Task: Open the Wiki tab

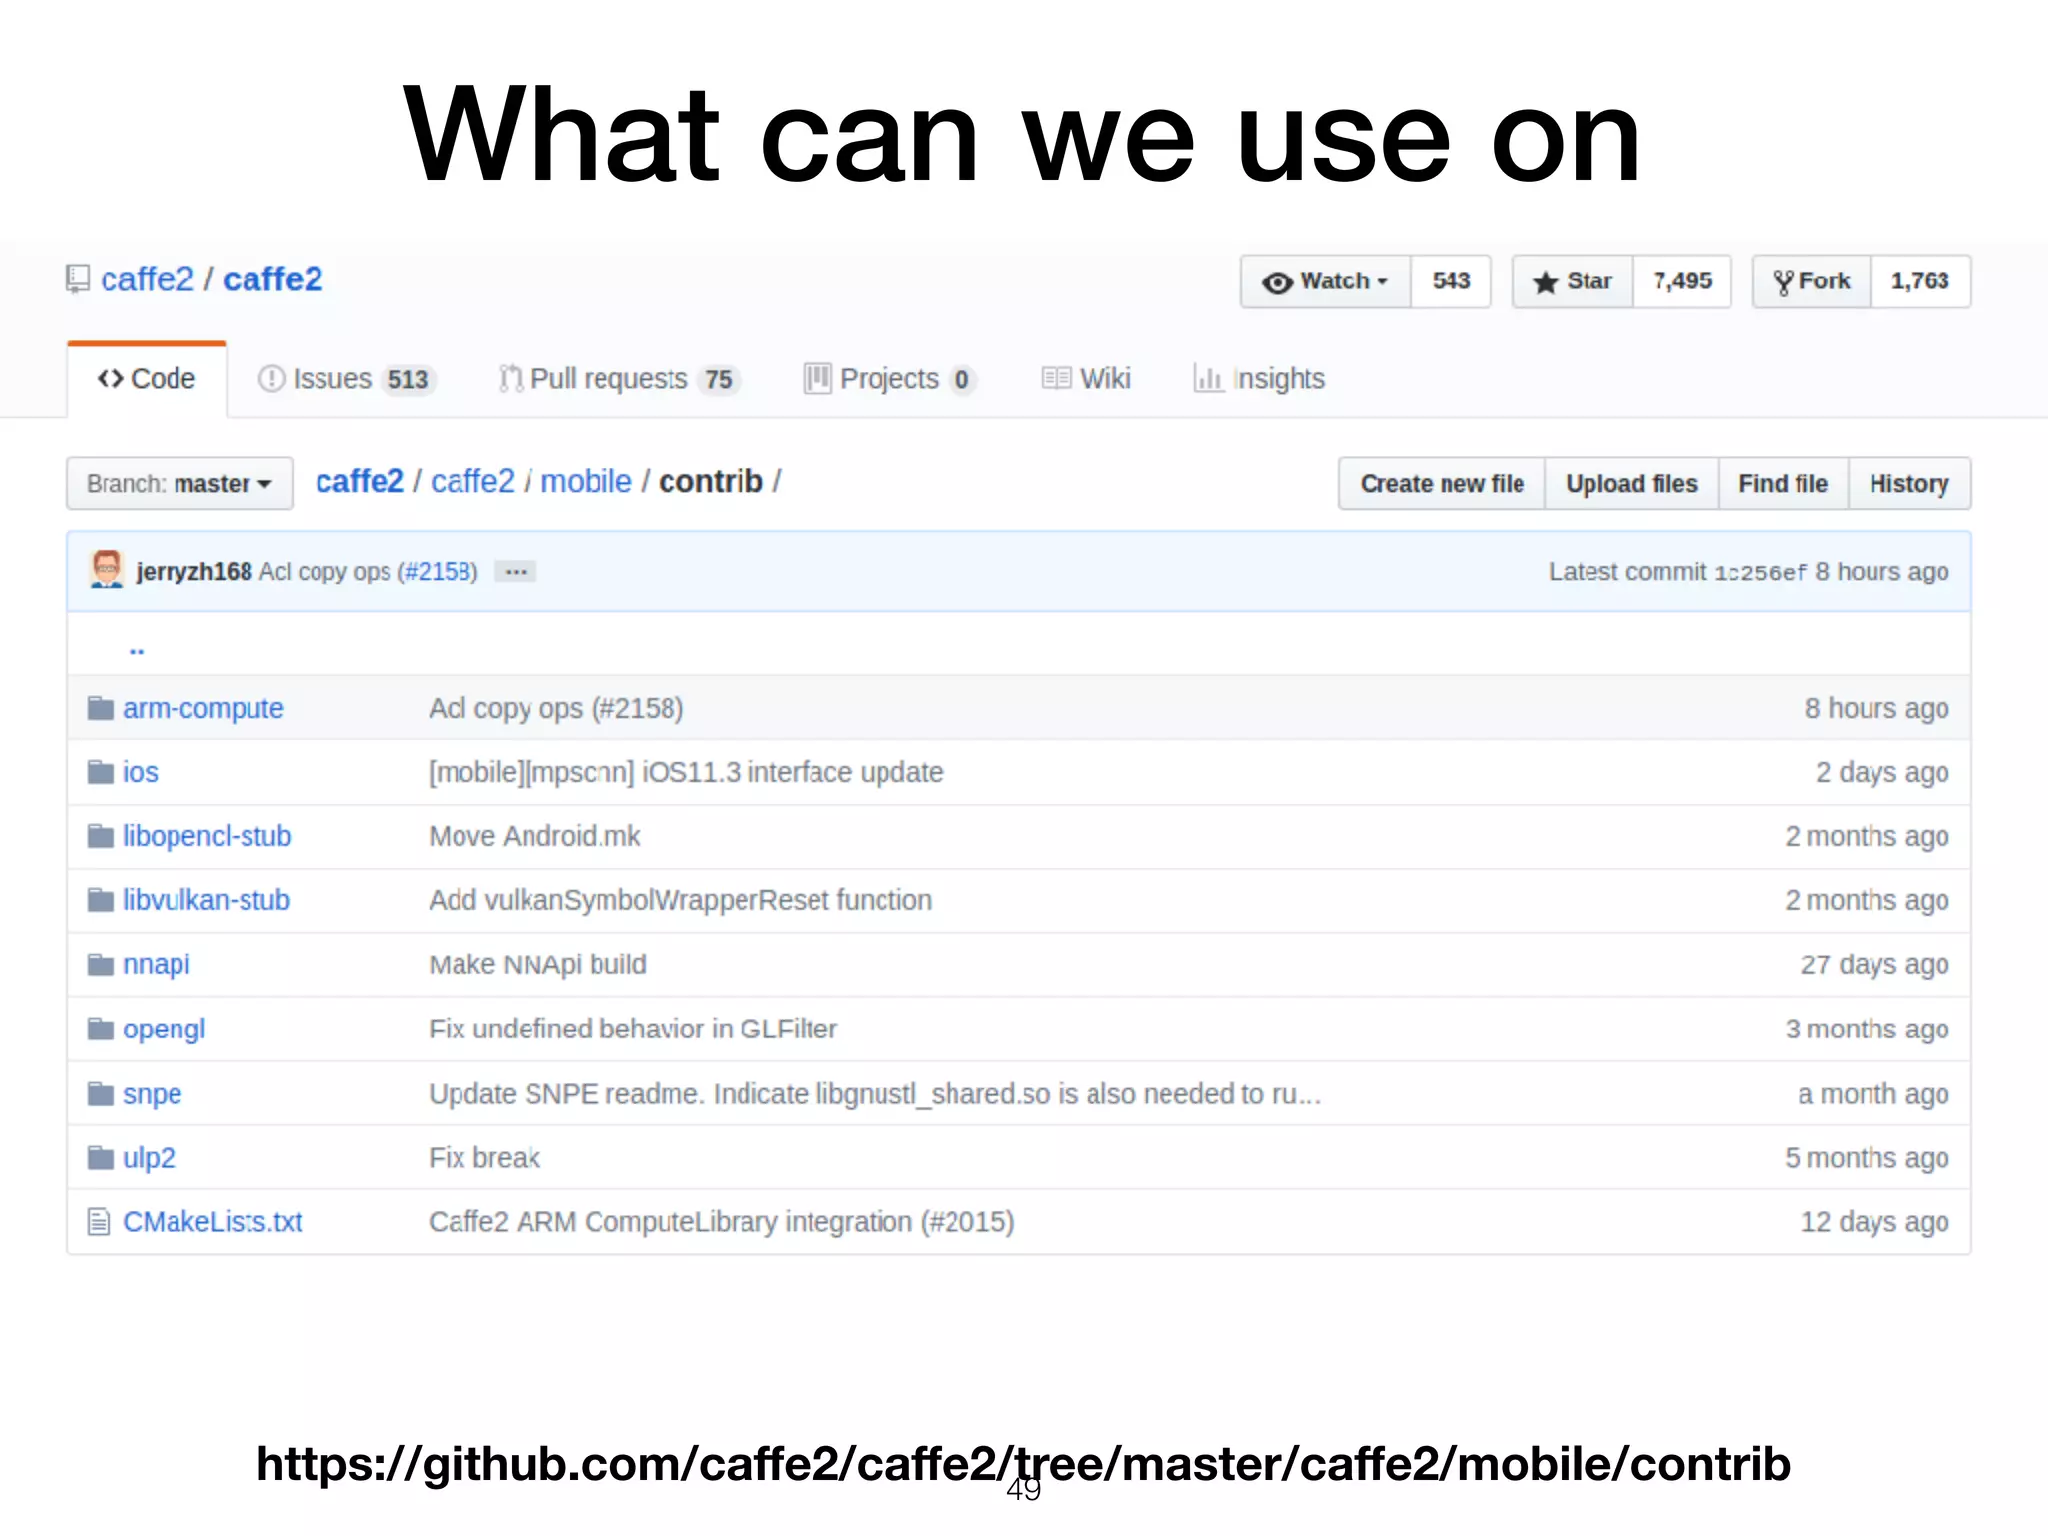Action: pos(1086,379)
